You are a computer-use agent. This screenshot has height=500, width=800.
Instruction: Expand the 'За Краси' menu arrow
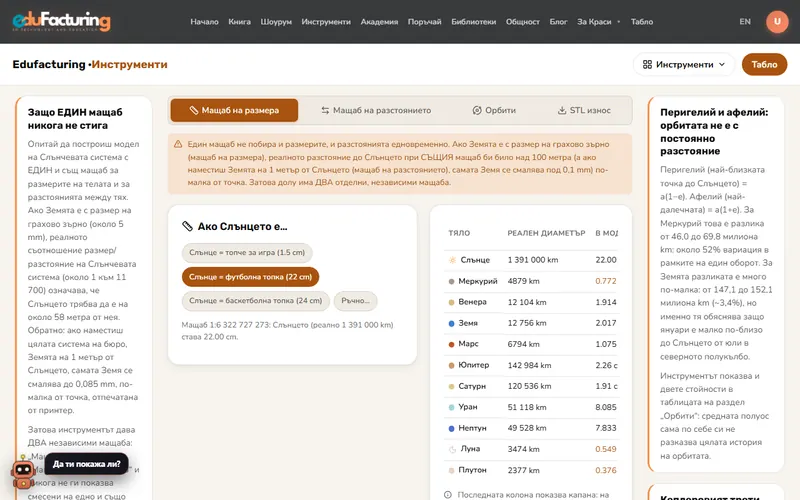[x=619, y=22]
